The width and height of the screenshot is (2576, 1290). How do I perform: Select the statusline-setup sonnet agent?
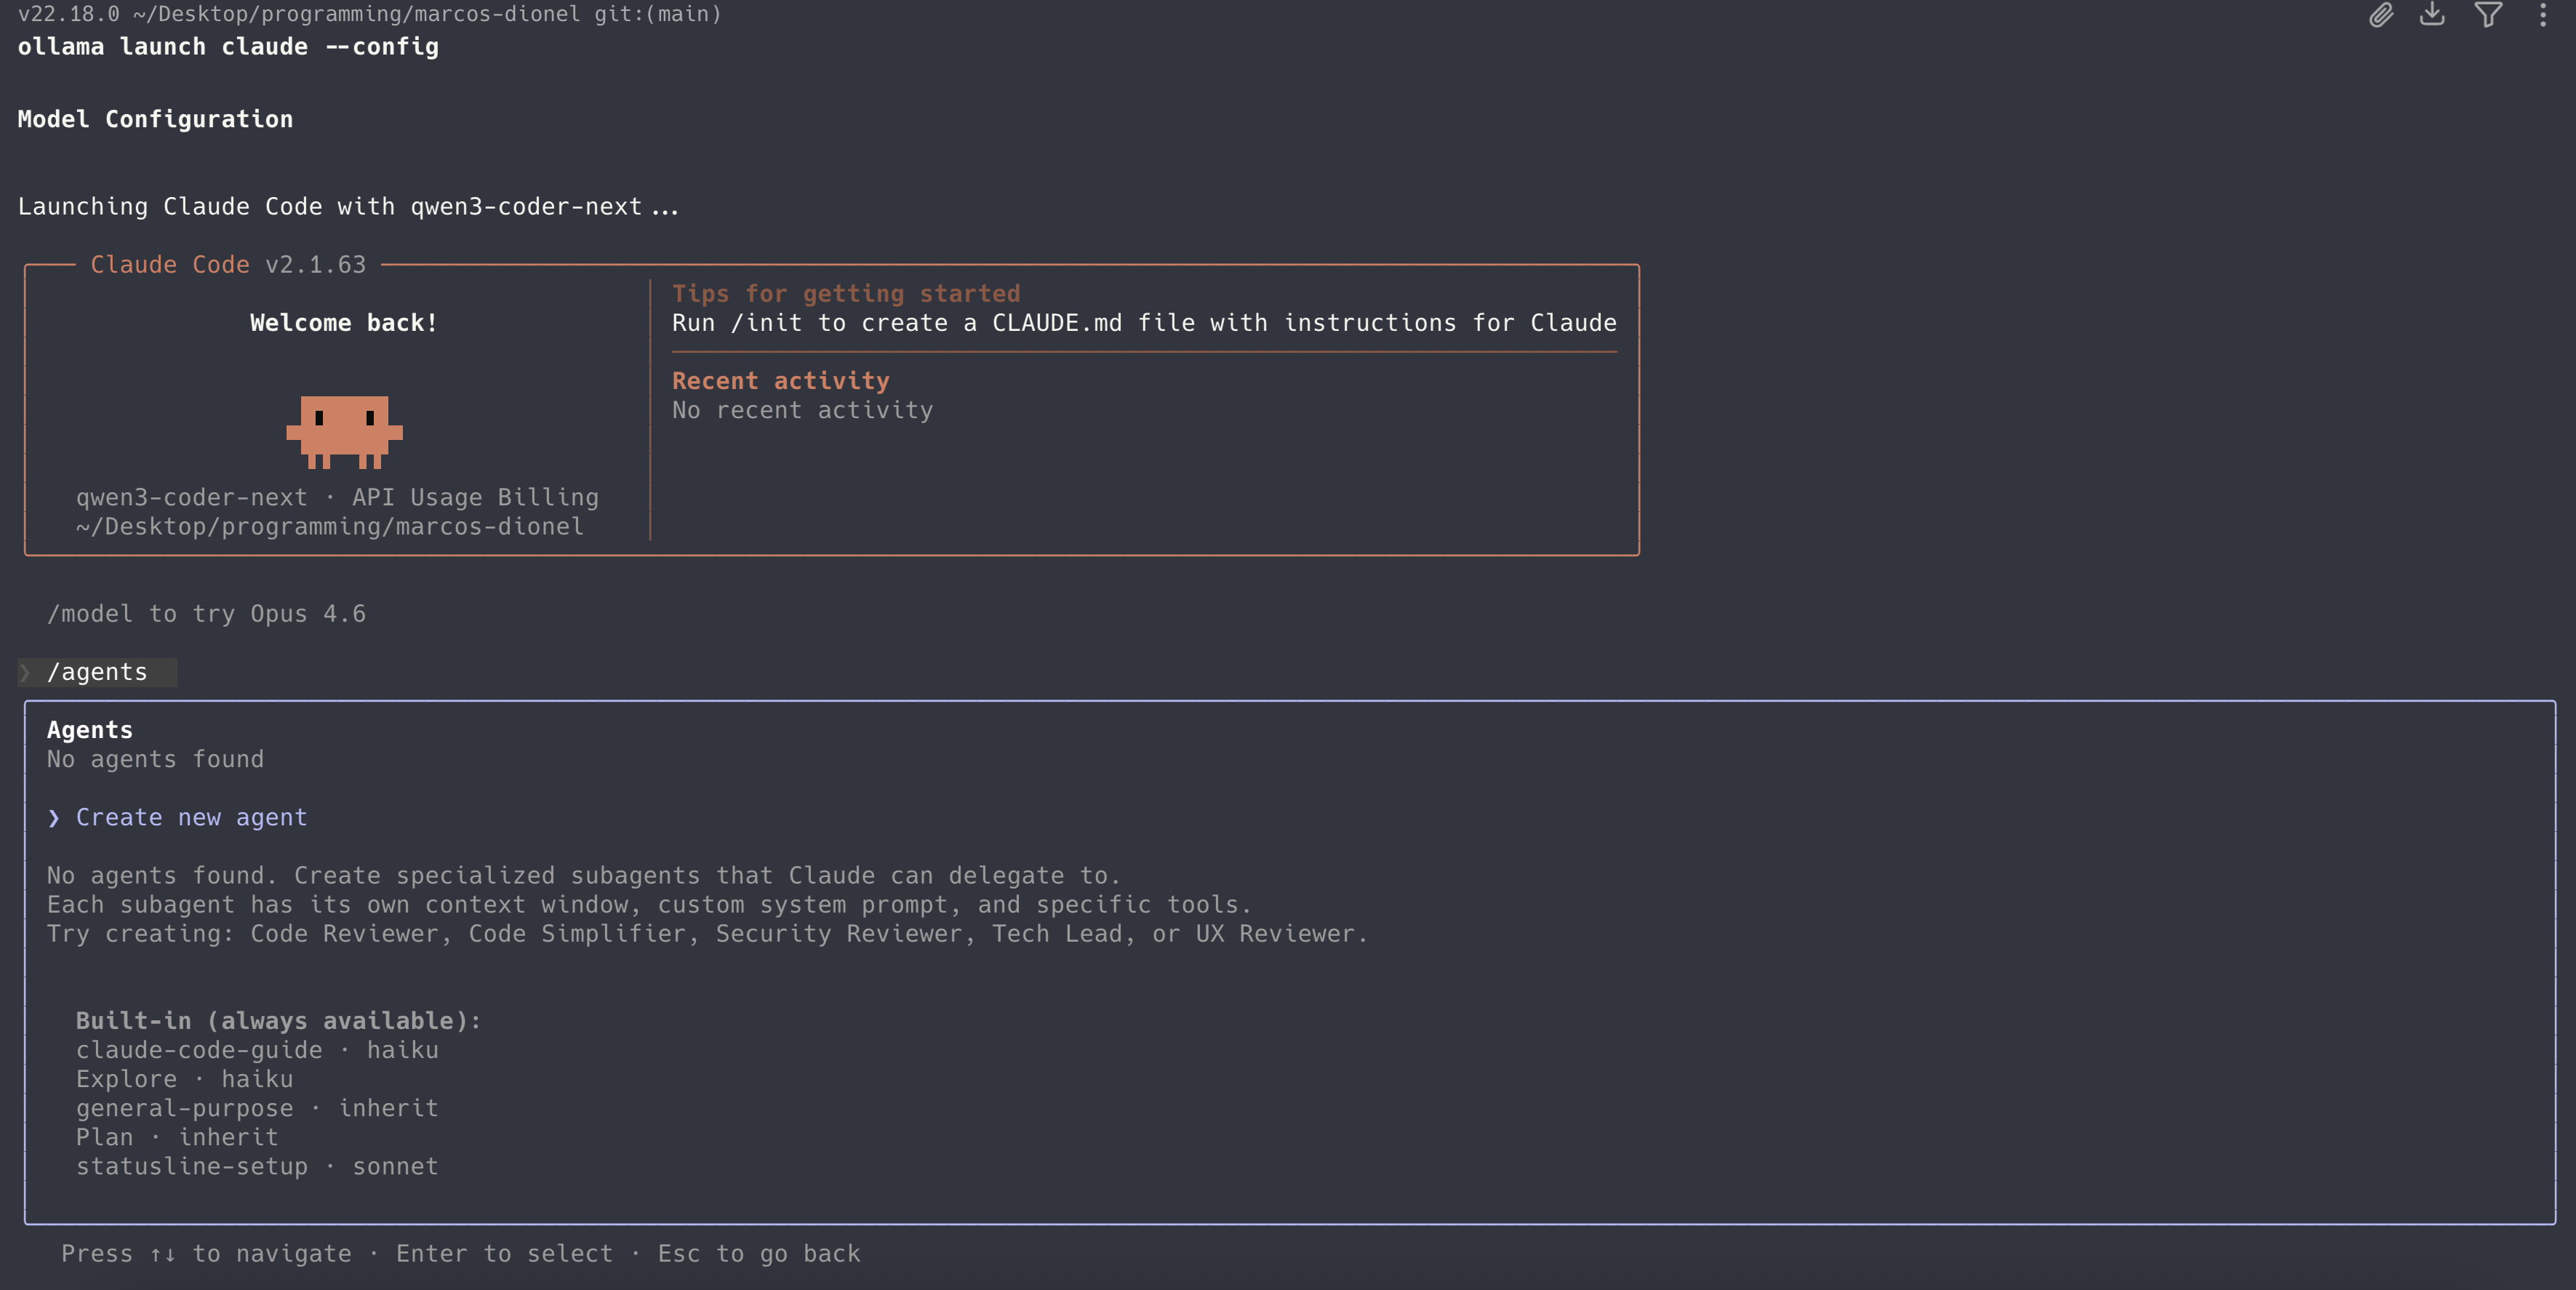(257, 1166)
